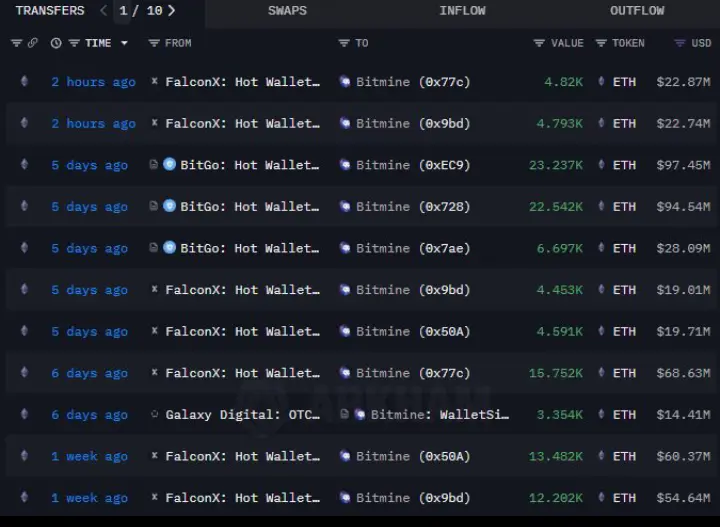The width and height of the screenshot is (720, 527).
Task: Click the $19.01M USD amount
Action: 683,290
